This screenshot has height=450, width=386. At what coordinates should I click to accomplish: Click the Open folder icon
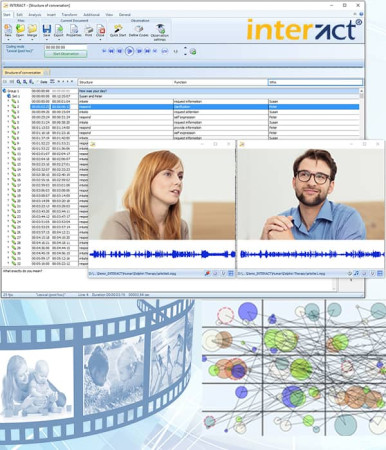20,30
